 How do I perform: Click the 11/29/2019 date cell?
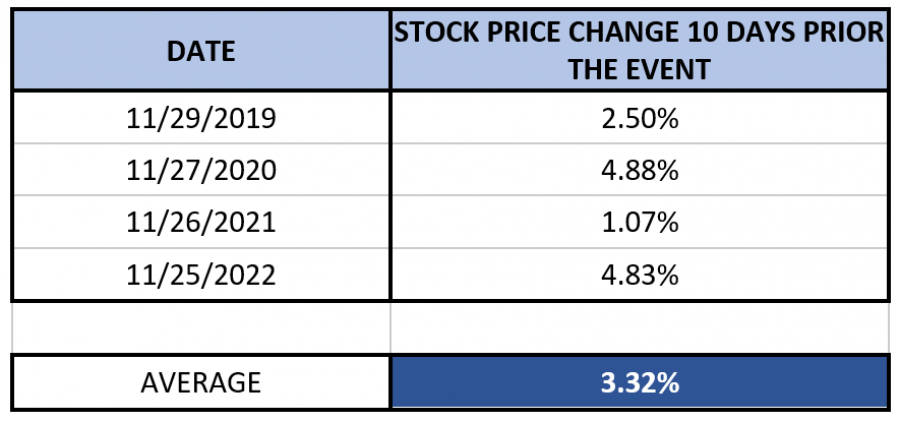tap(201, 118)
